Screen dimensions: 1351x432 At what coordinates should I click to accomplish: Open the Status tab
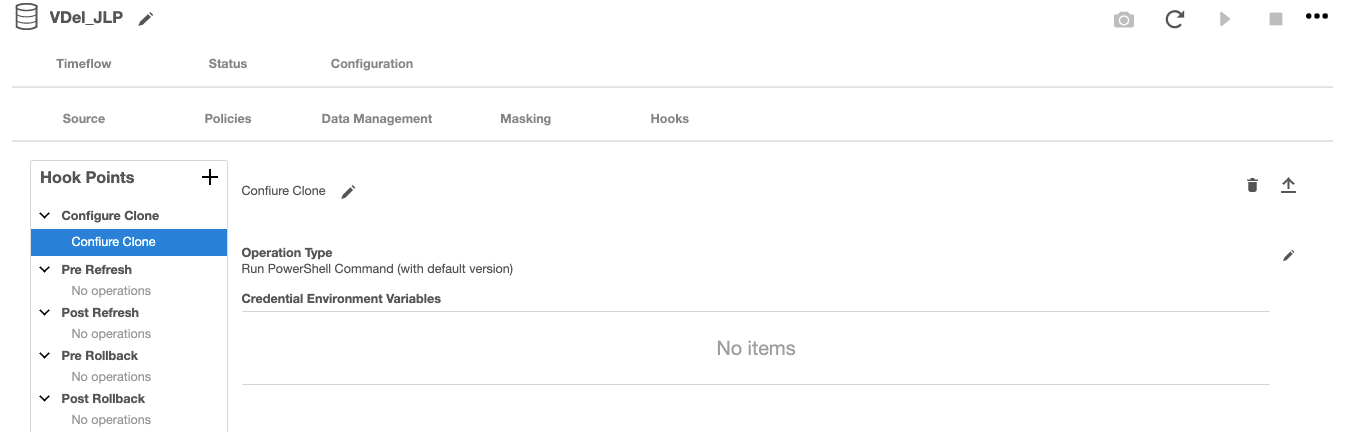pyautogui.click(x=228, y=64)
